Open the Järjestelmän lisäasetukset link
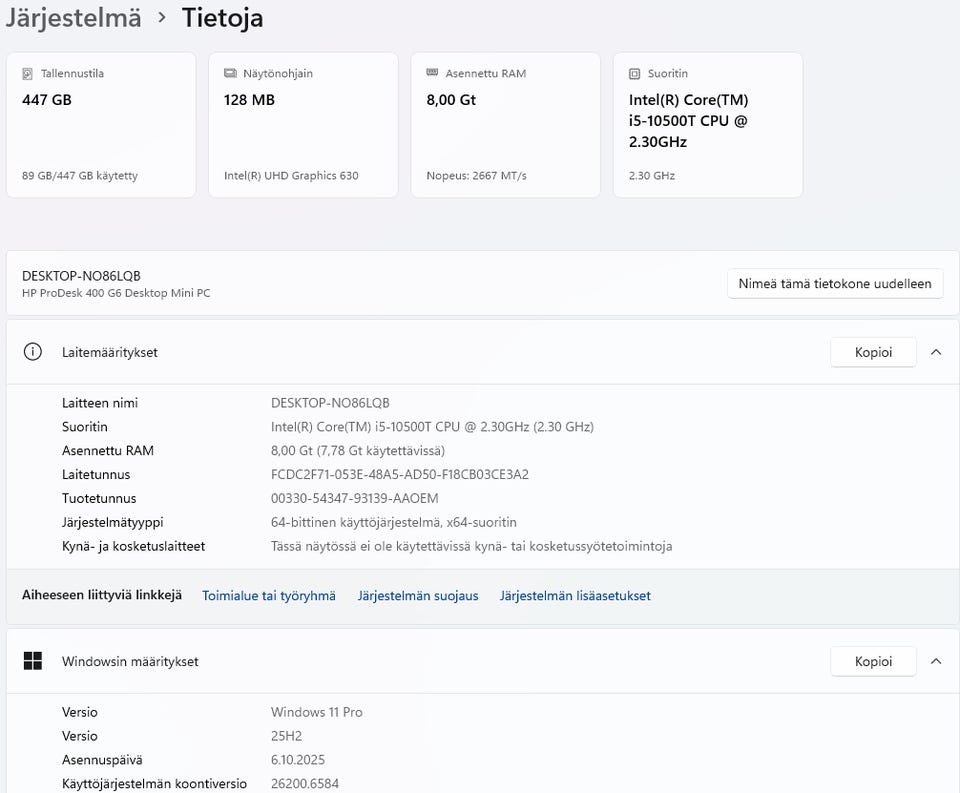Image resolution: width=960 pixels, height=793 pixels. [x=575, y=596]
